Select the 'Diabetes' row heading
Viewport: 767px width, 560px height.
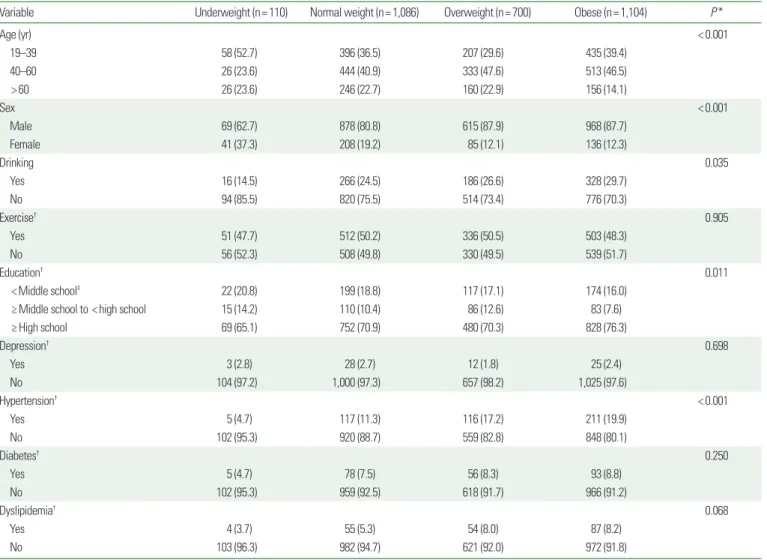click(20, 456)
